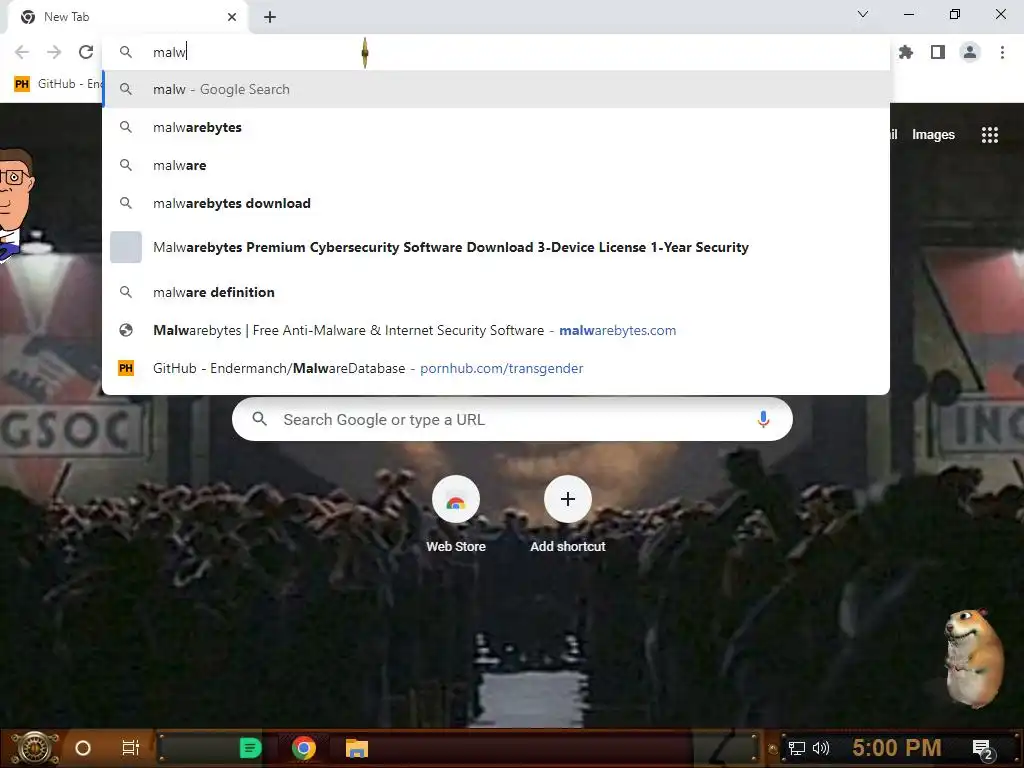Open a new tab with plus button
This screenshot has width=1024, height=768.
point(270,17)
